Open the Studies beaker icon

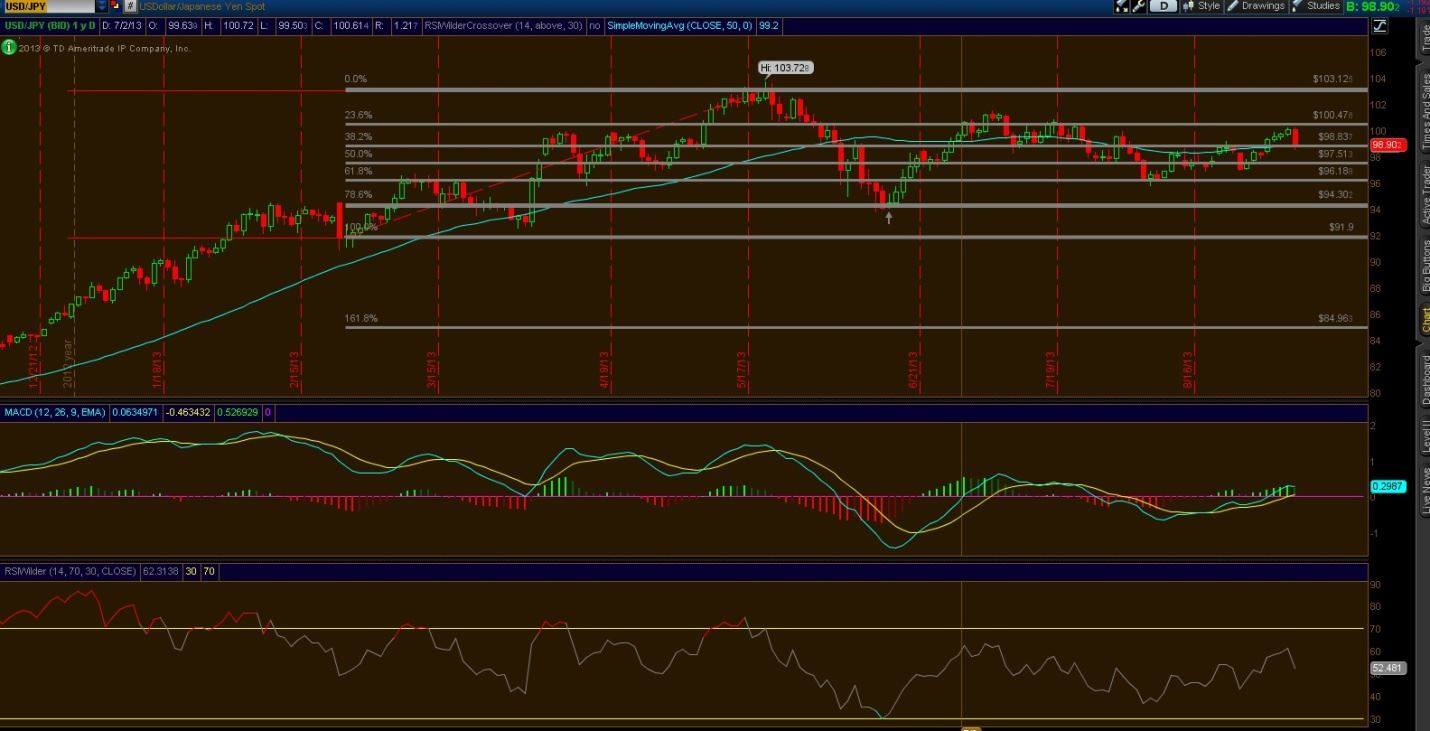pos(1296,6)
